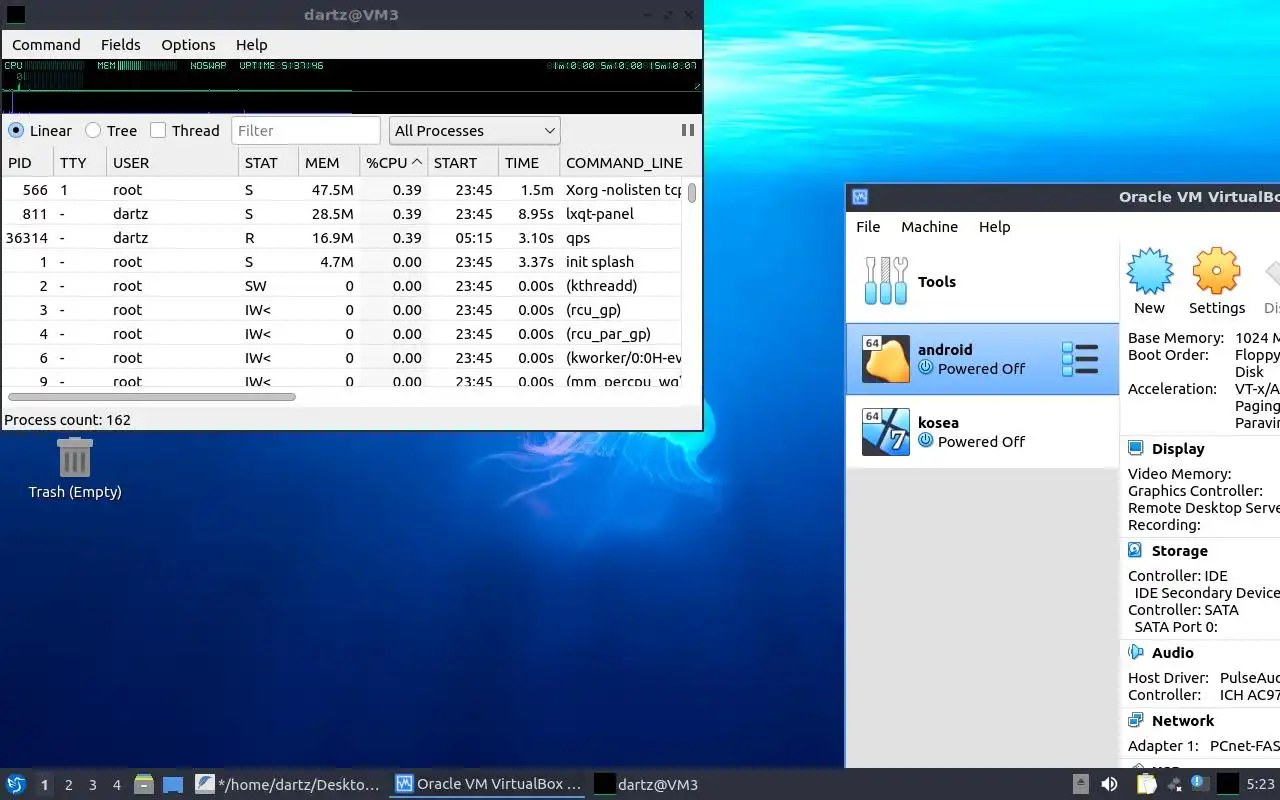This screenshot has height=800, width=1280.
Task: Click the Storage section disk icon
Action: pos(1135,550)
